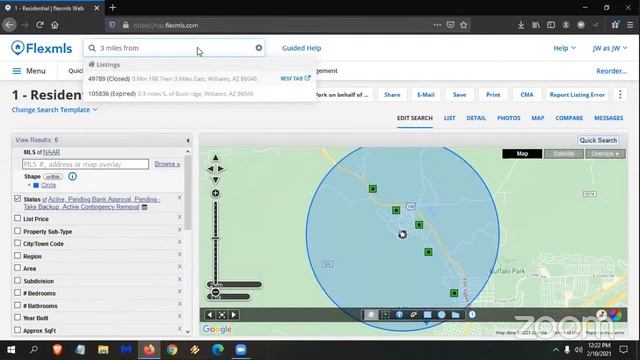Open listing 49789 in a new tab
Viewport: 640px width, 360px height.
(296, 78)
